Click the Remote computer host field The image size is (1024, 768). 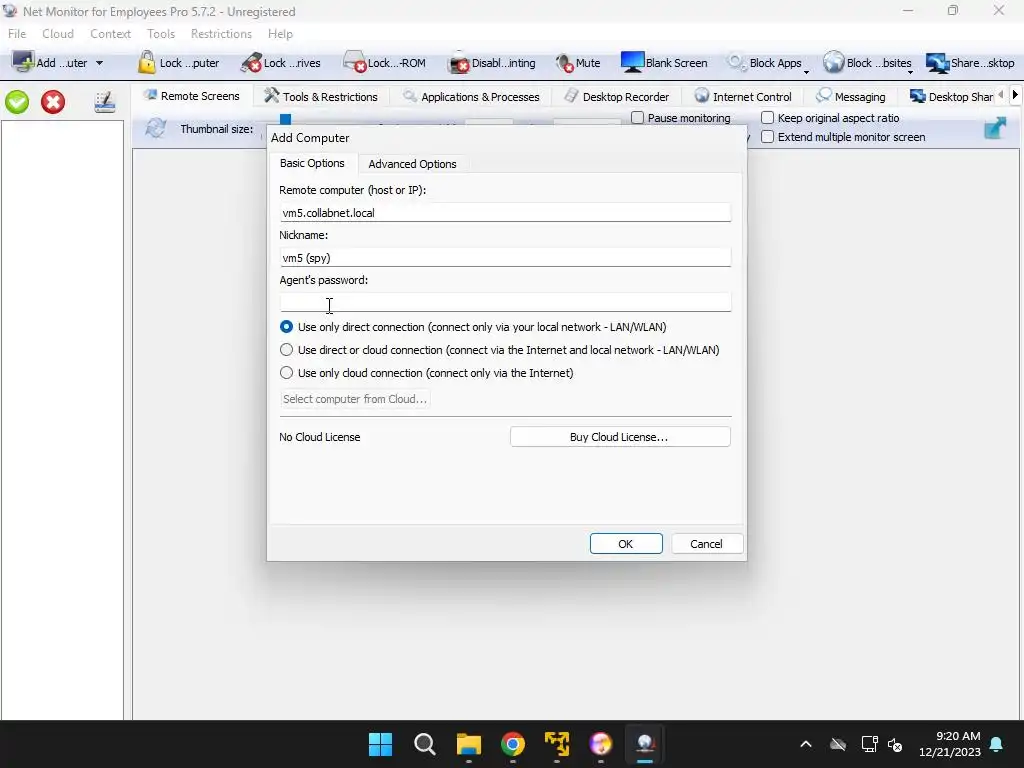[505, 212]
